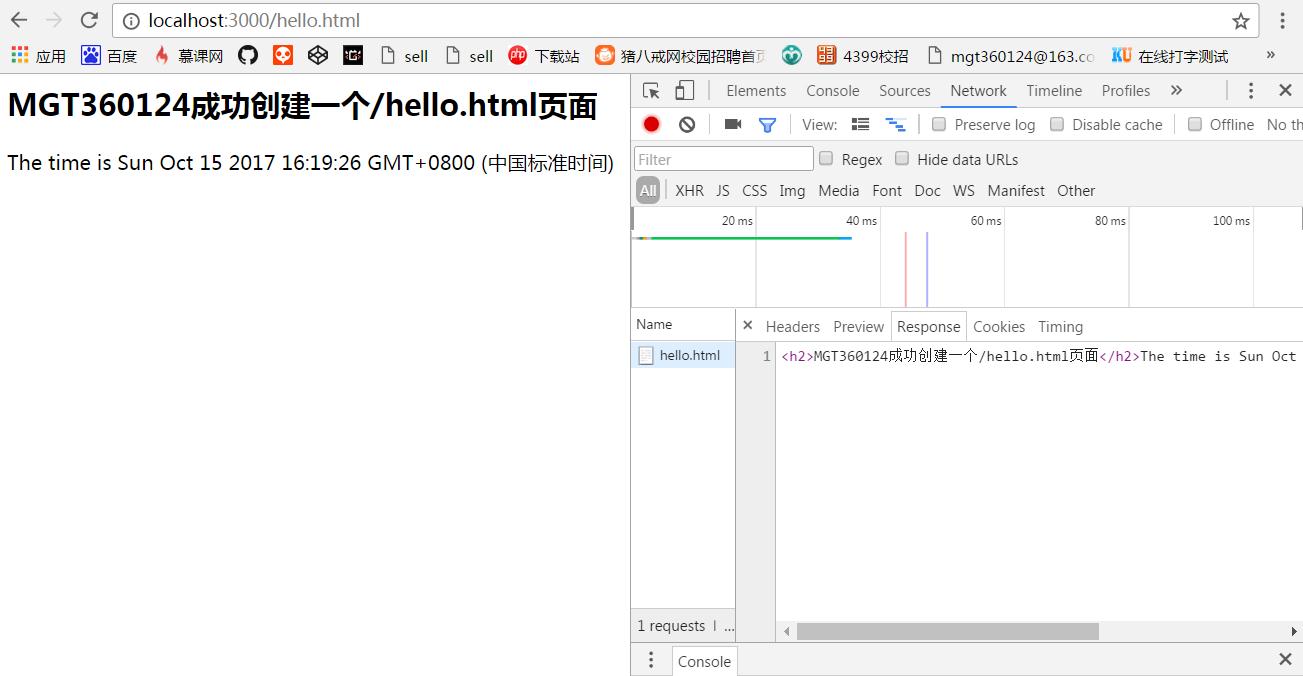Toggle the device toolbar icon
The width and height of the screenshot is (1303, 676).
point(686,90)
